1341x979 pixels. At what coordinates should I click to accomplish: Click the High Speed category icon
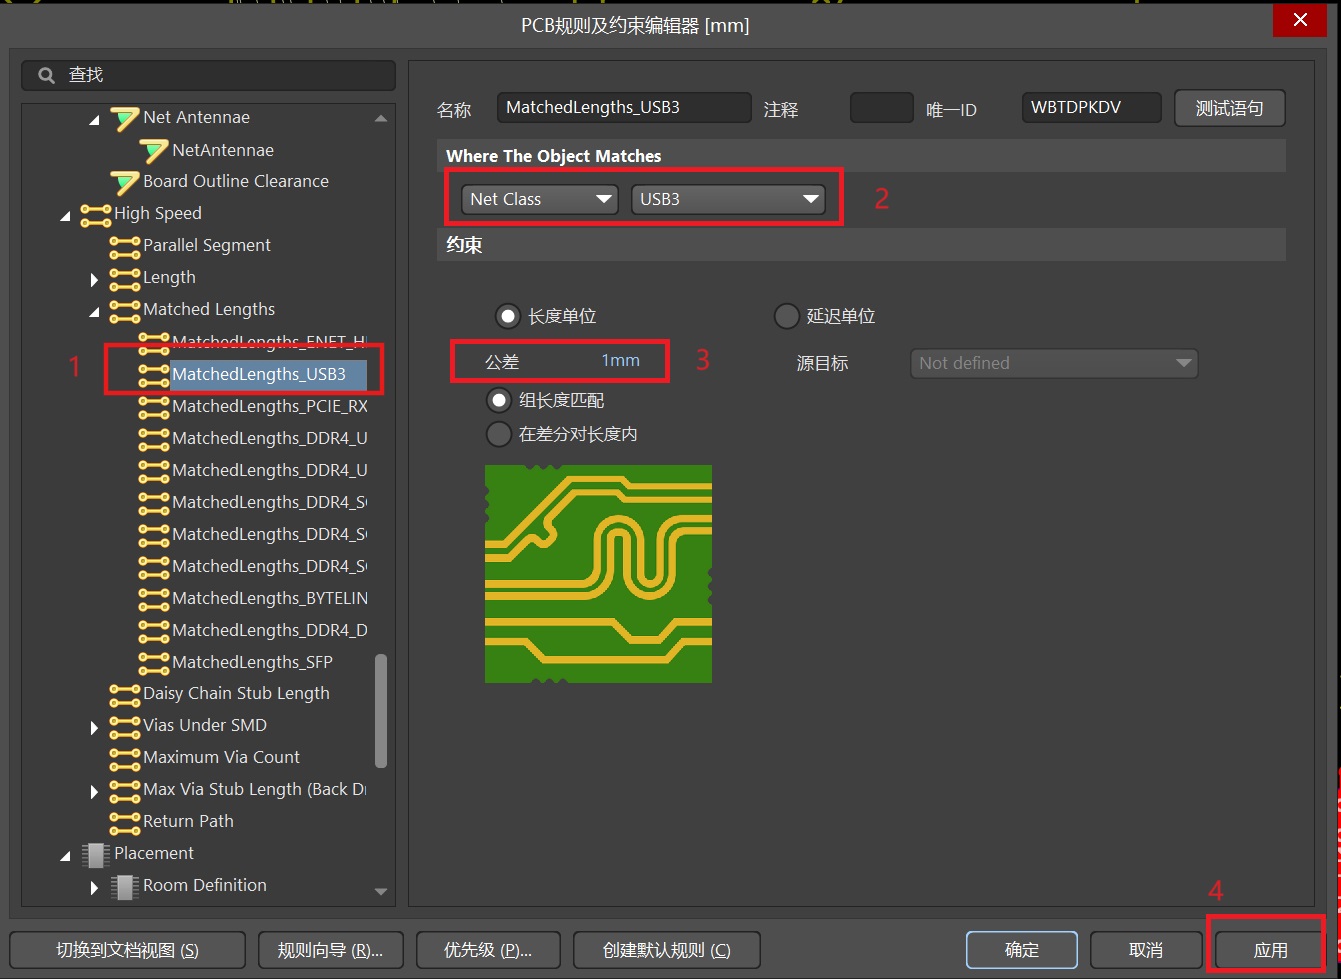[x=96, y=214]
